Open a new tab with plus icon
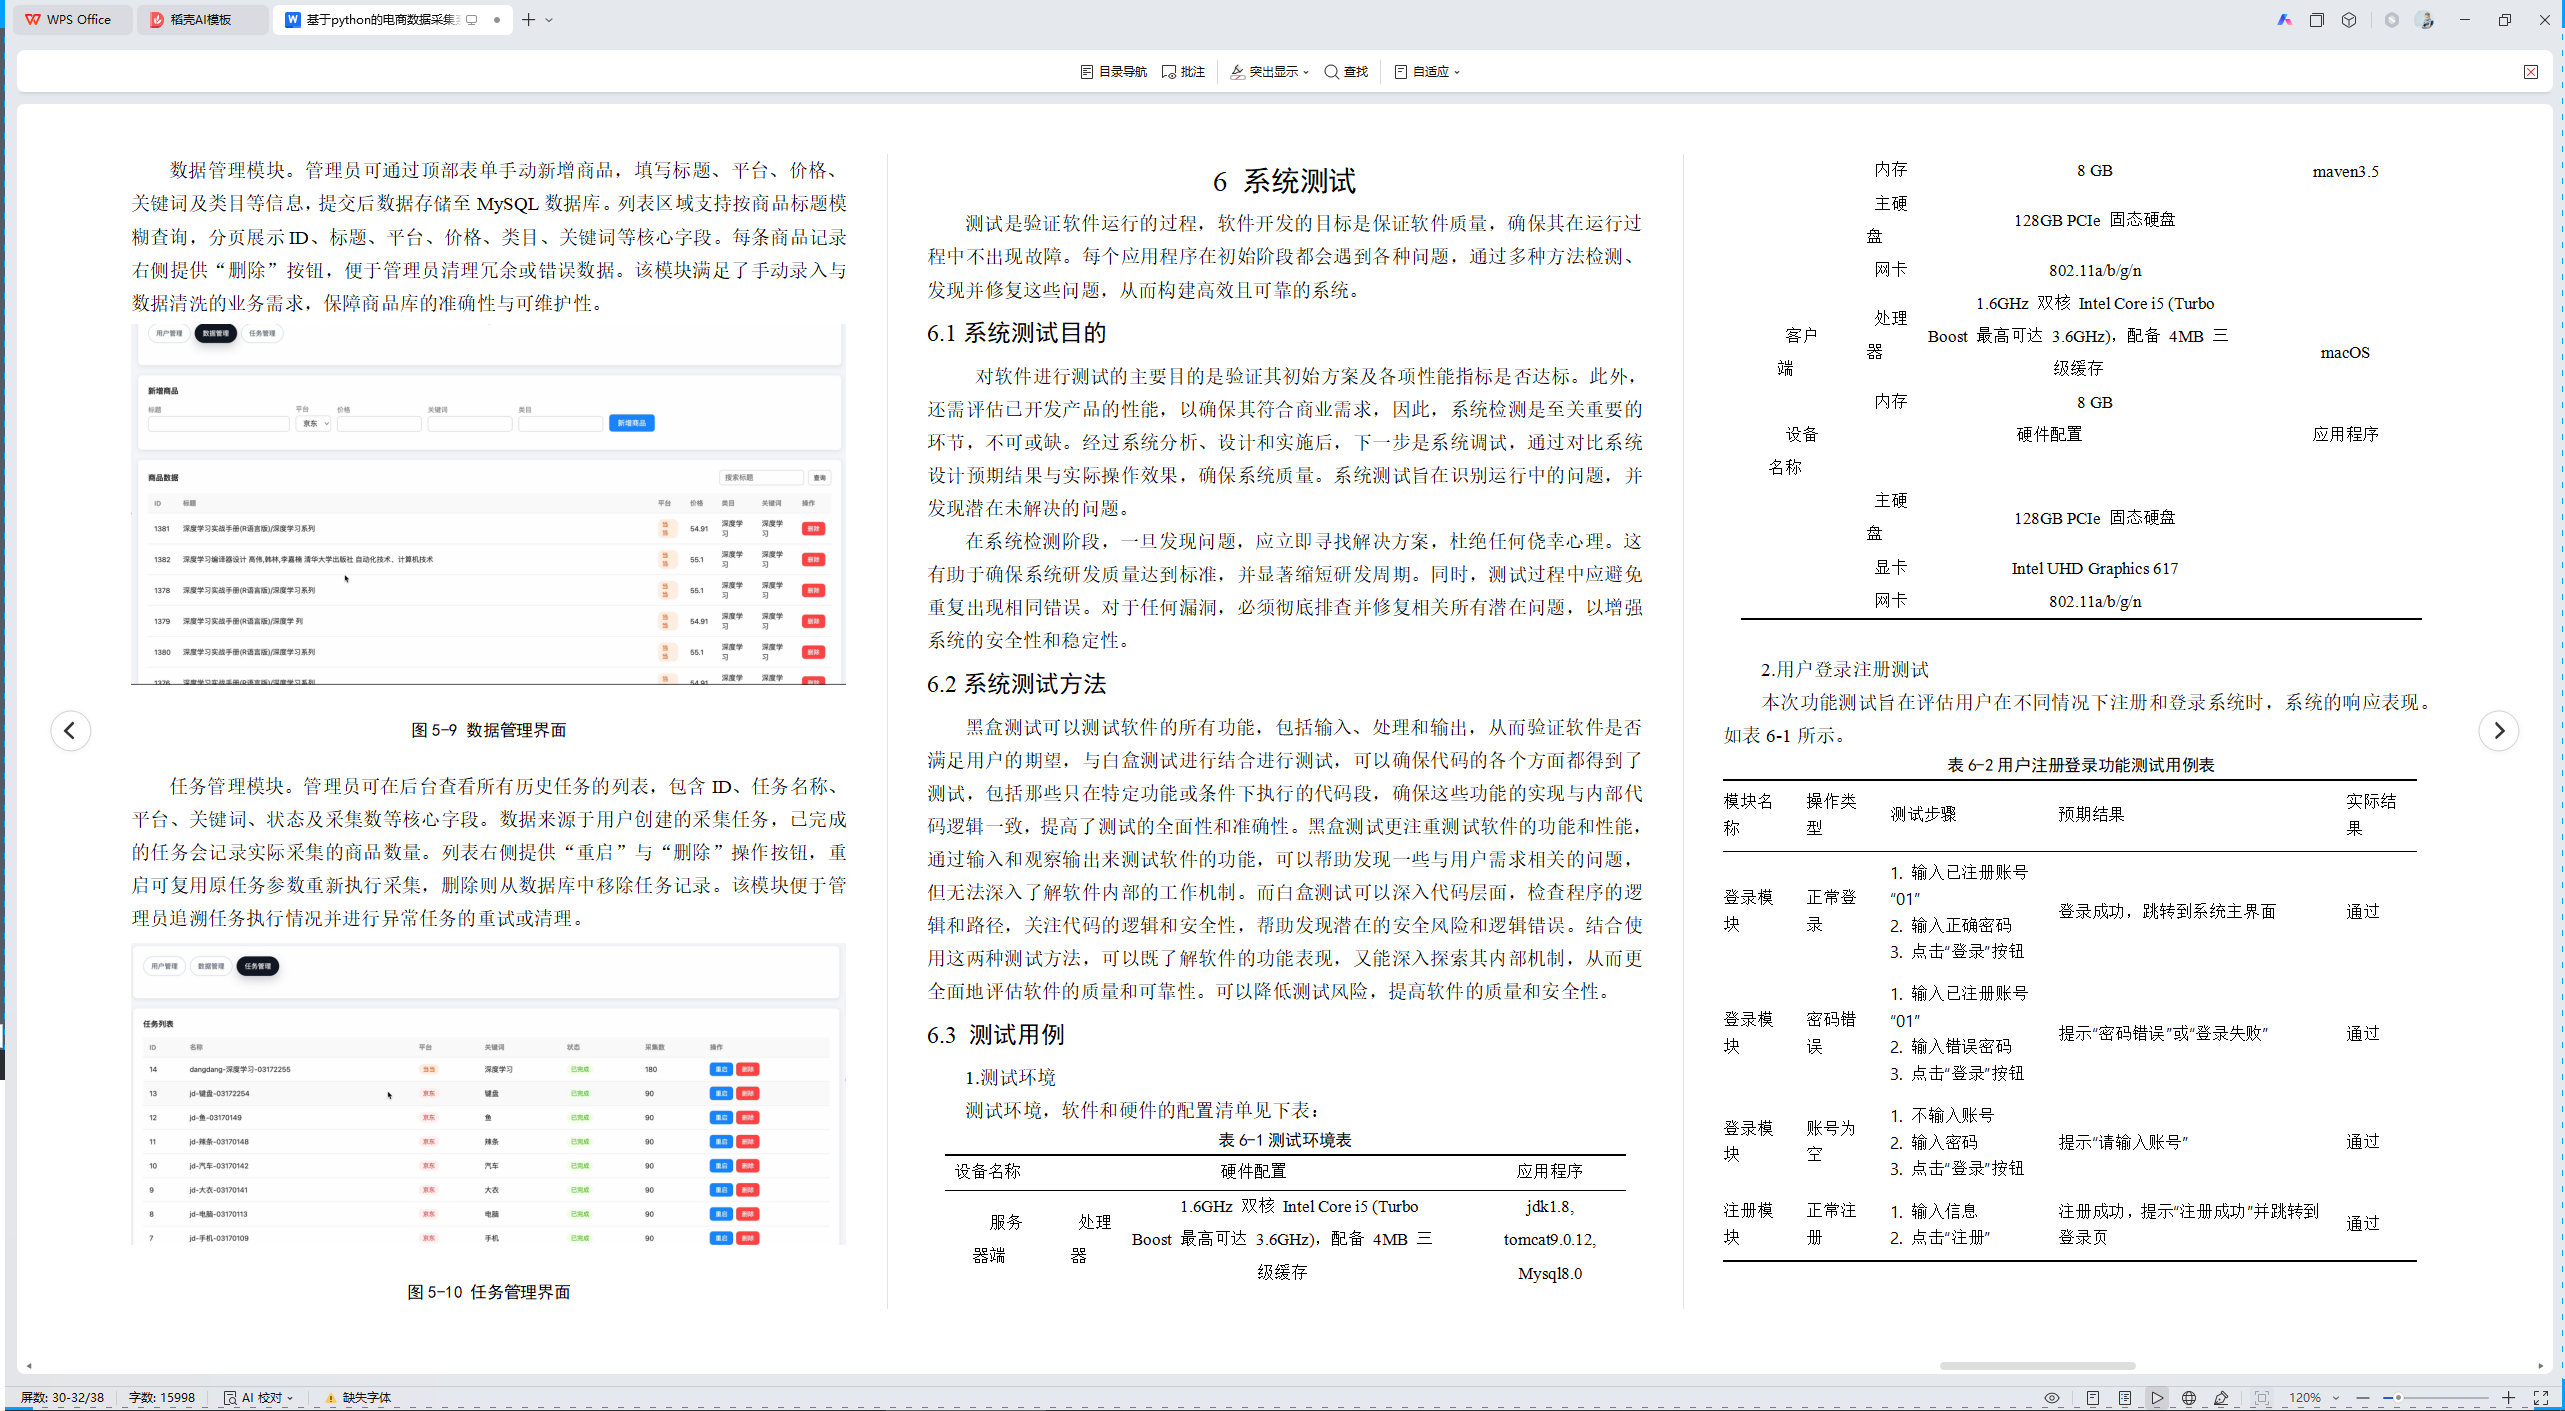 [x=528, y=19]
